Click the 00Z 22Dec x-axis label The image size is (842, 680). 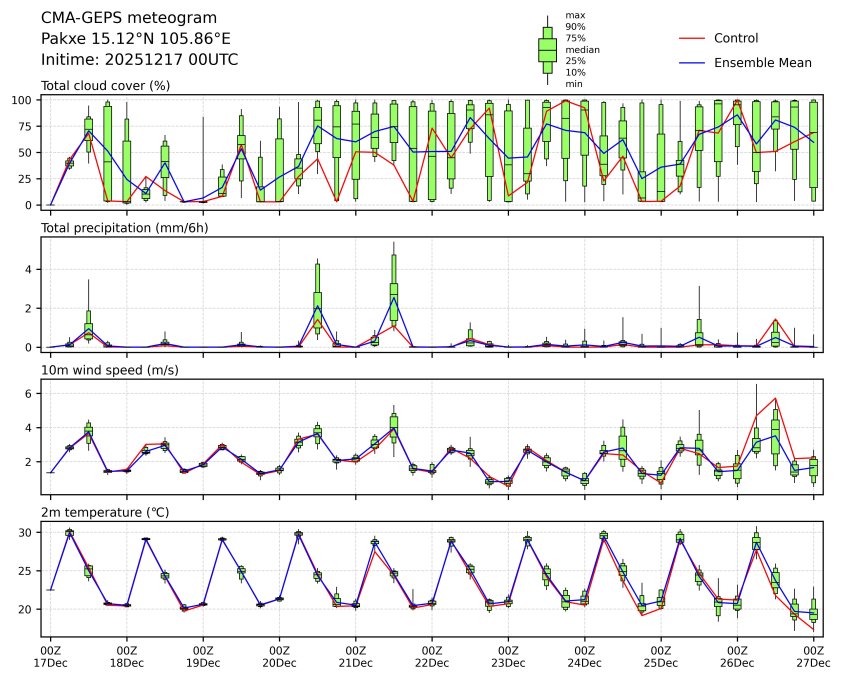point(432,656)
